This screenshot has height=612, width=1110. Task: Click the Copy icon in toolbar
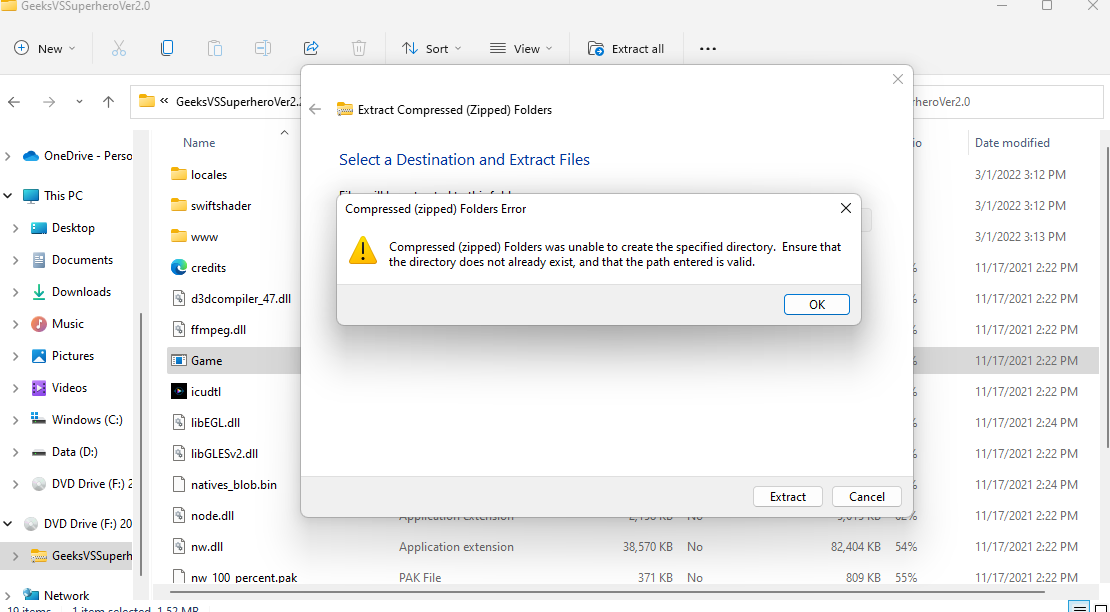(x=167, y=48)
